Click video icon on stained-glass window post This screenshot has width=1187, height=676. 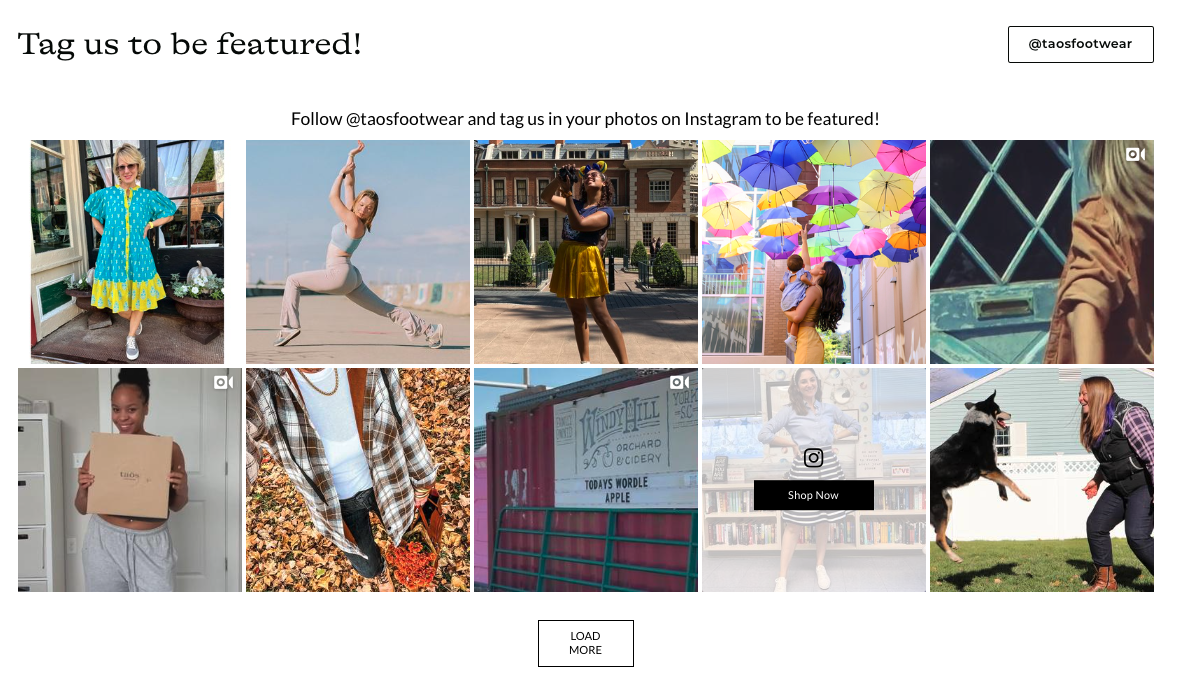tap(1135, 154)
